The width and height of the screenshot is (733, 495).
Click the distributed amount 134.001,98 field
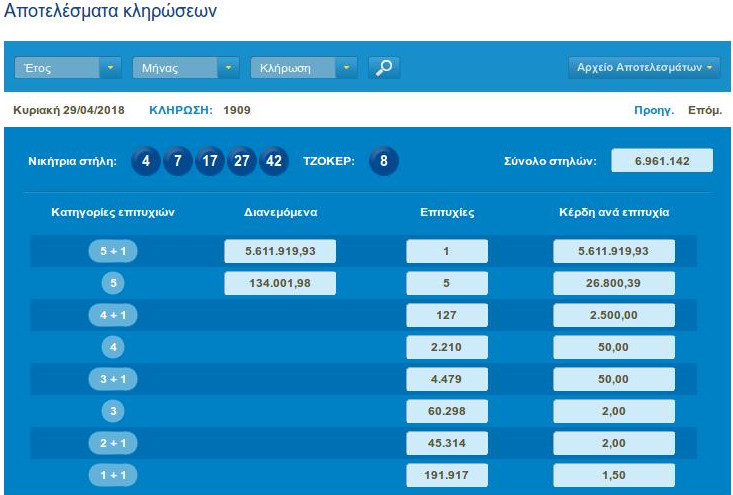(x=280, y=283)
